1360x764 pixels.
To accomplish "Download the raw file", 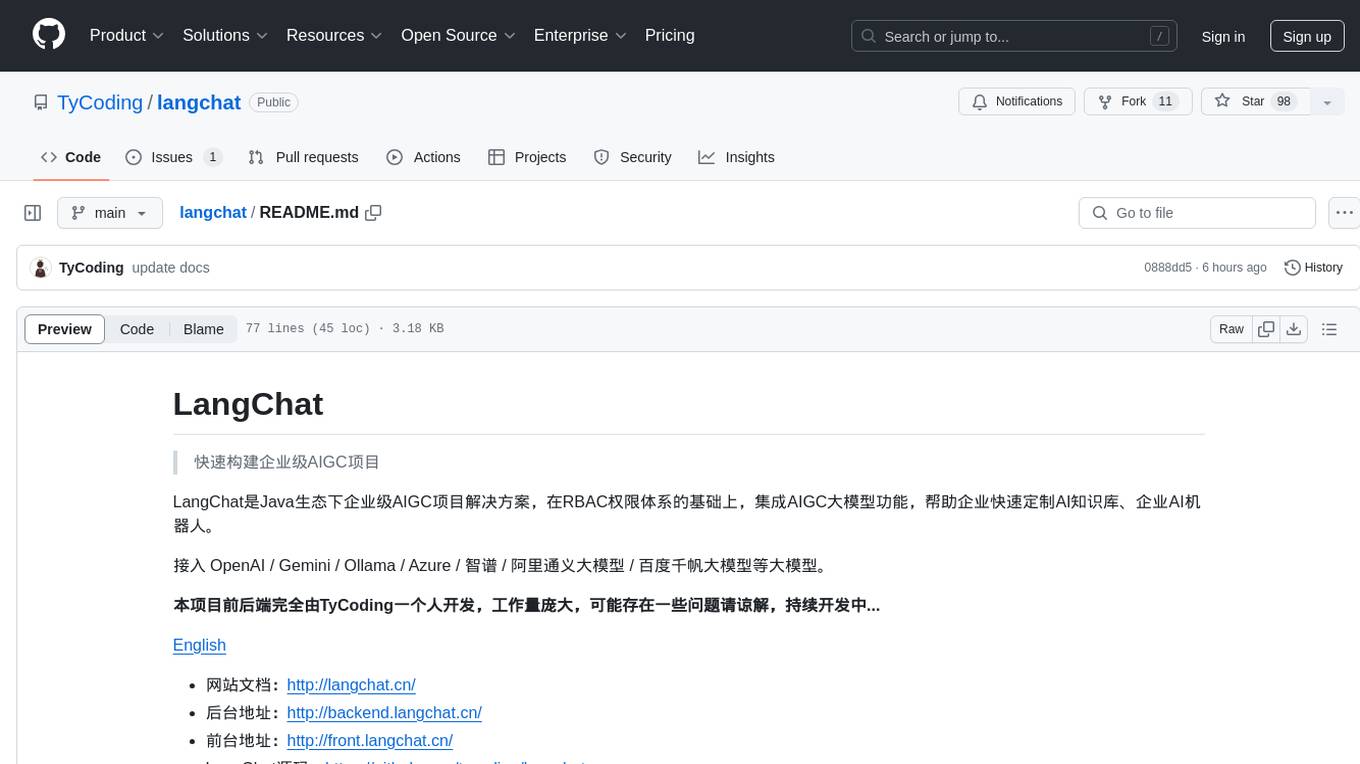I will [1294, 329].
